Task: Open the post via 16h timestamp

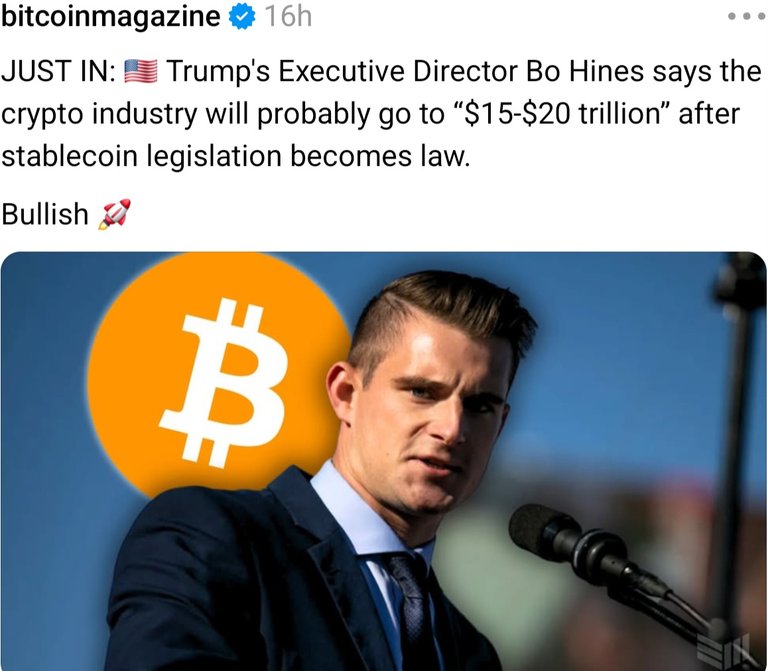Action: 288,17
